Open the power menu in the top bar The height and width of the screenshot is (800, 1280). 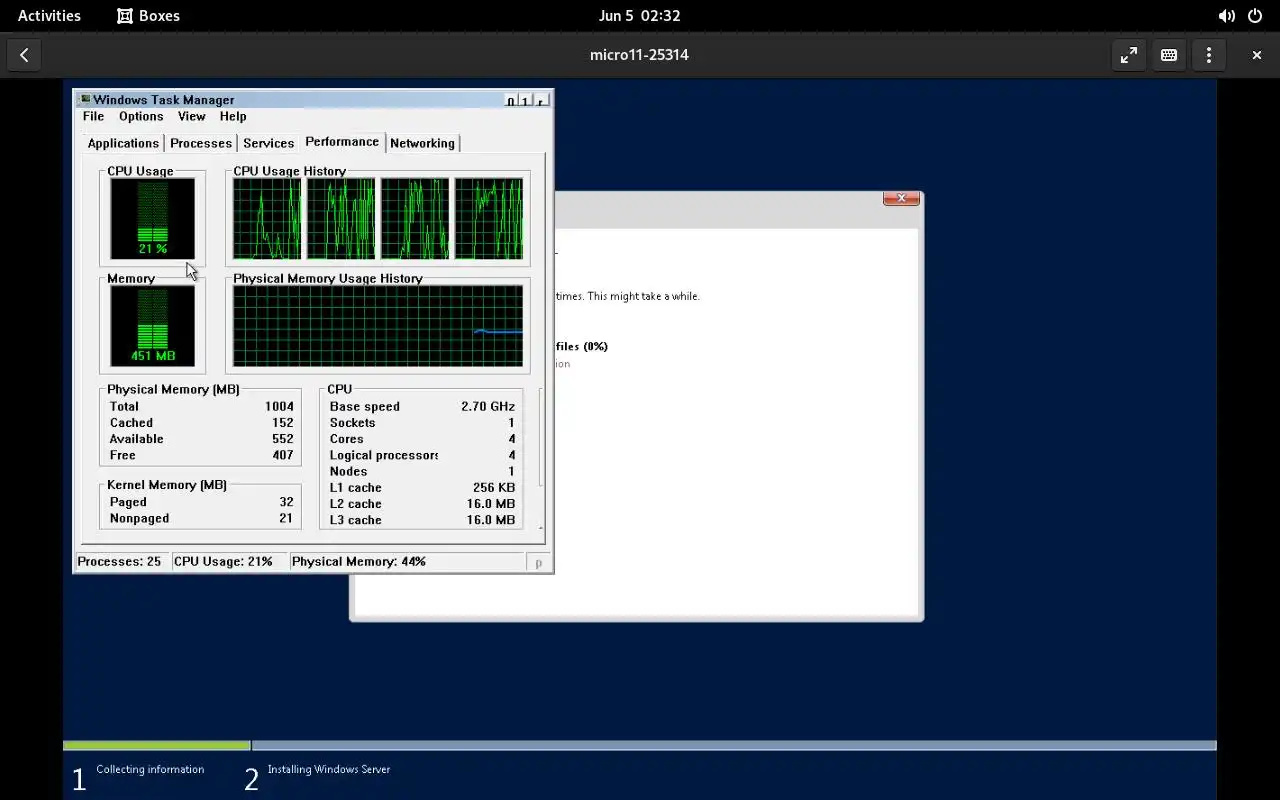[x=1255, y=16]
